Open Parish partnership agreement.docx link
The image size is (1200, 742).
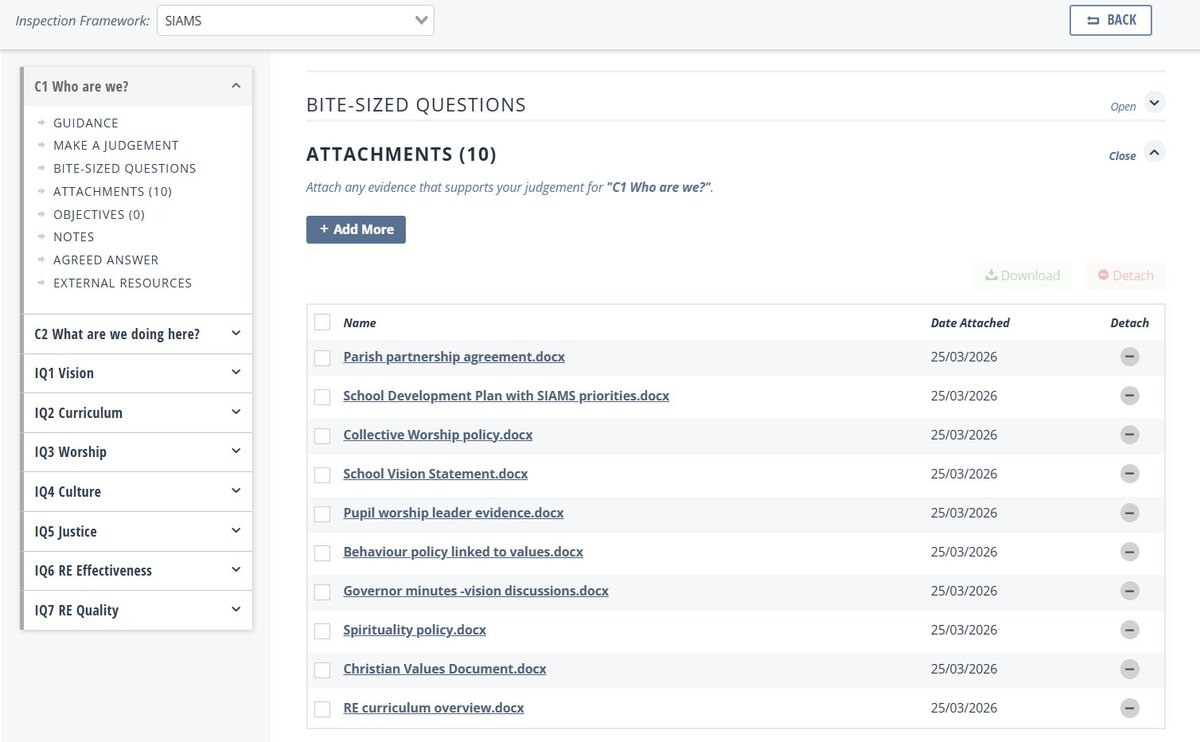(x=454, y=357)
